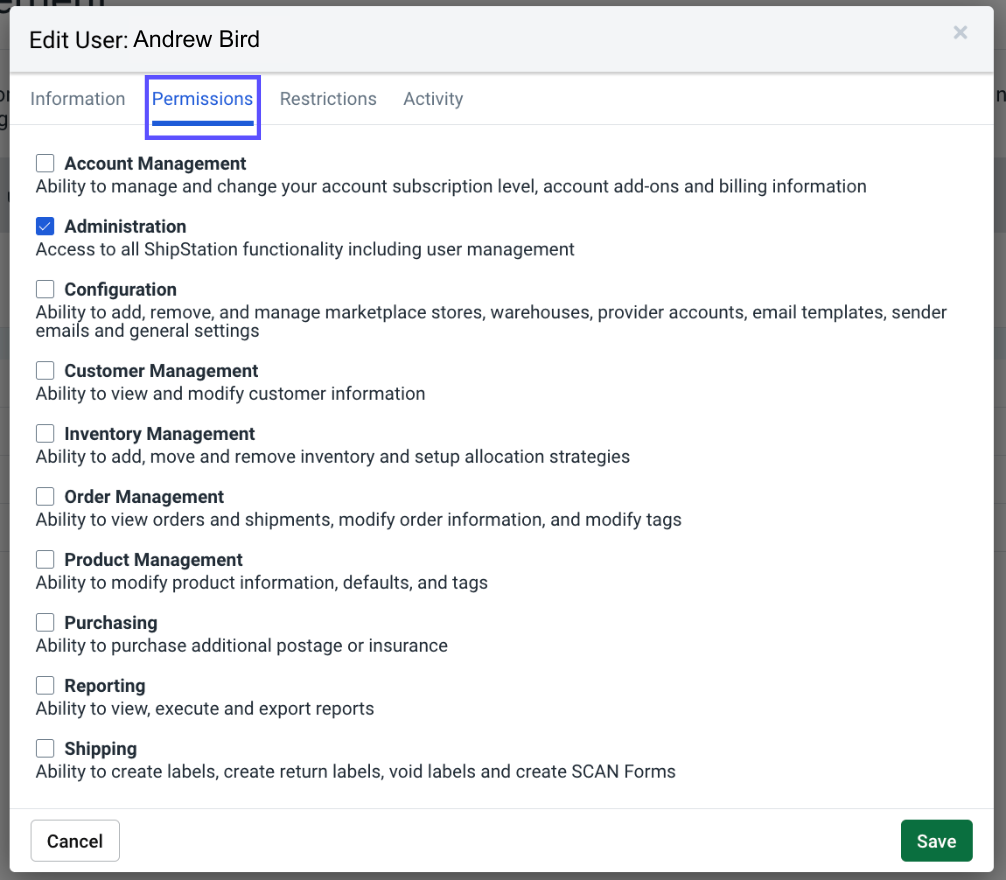Select the Permissions tab
Image resolution: width=1006 pixels, height=880 pixels.
(x=202, y=98)
